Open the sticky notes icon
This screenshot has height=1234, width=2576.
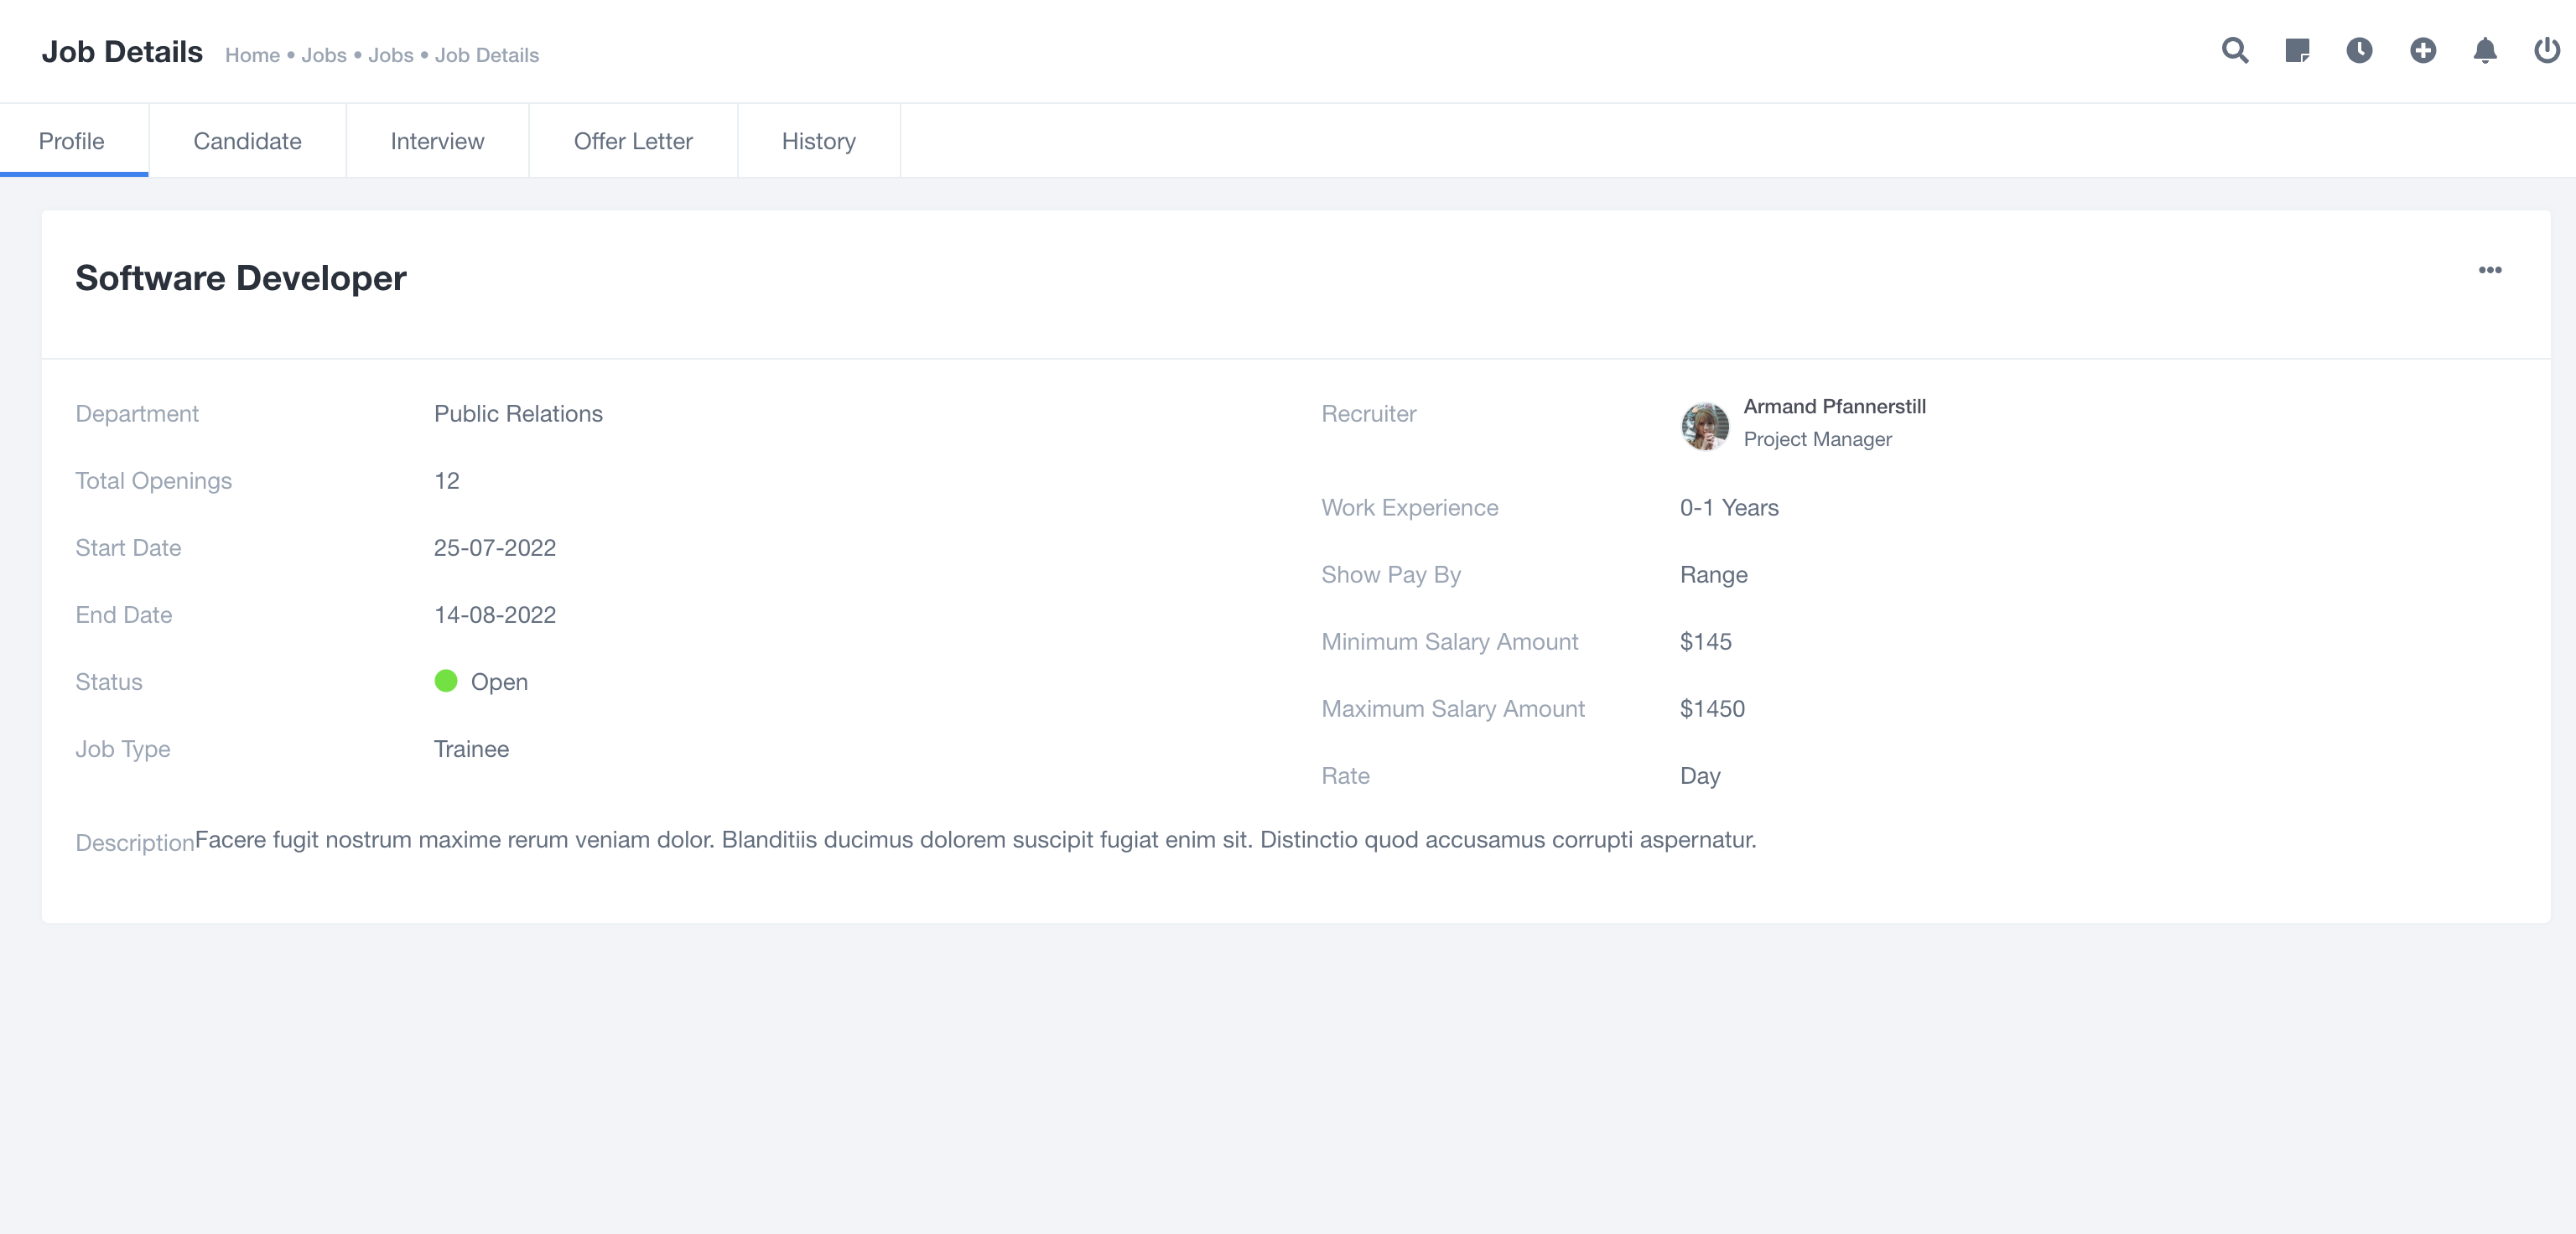tap(2297, 51)
